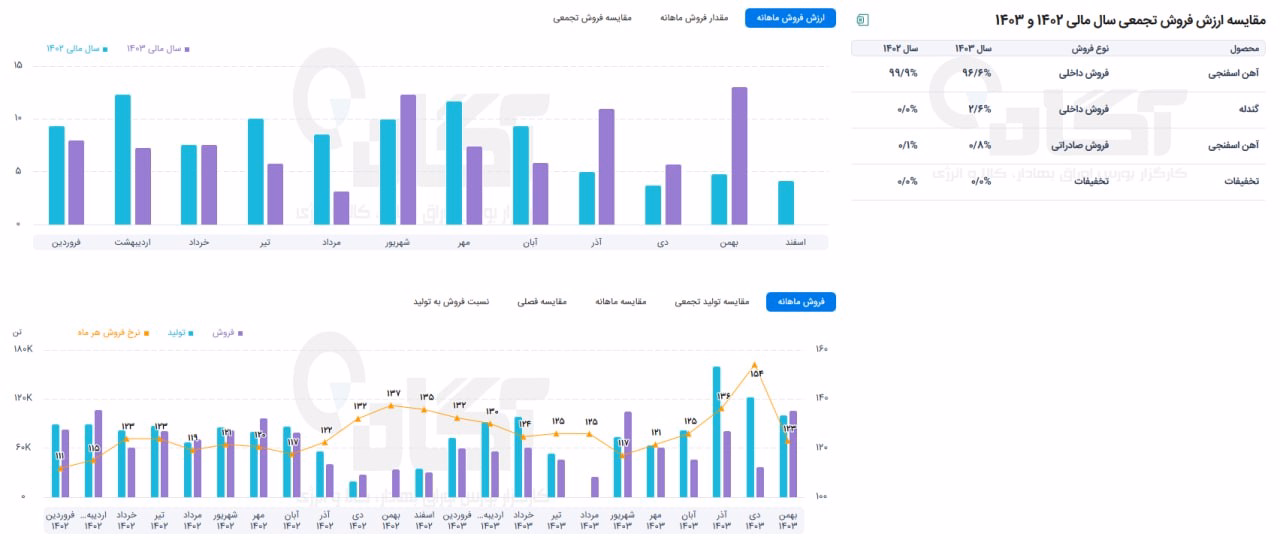Click the purple شهریور bar in top chart

408,160
